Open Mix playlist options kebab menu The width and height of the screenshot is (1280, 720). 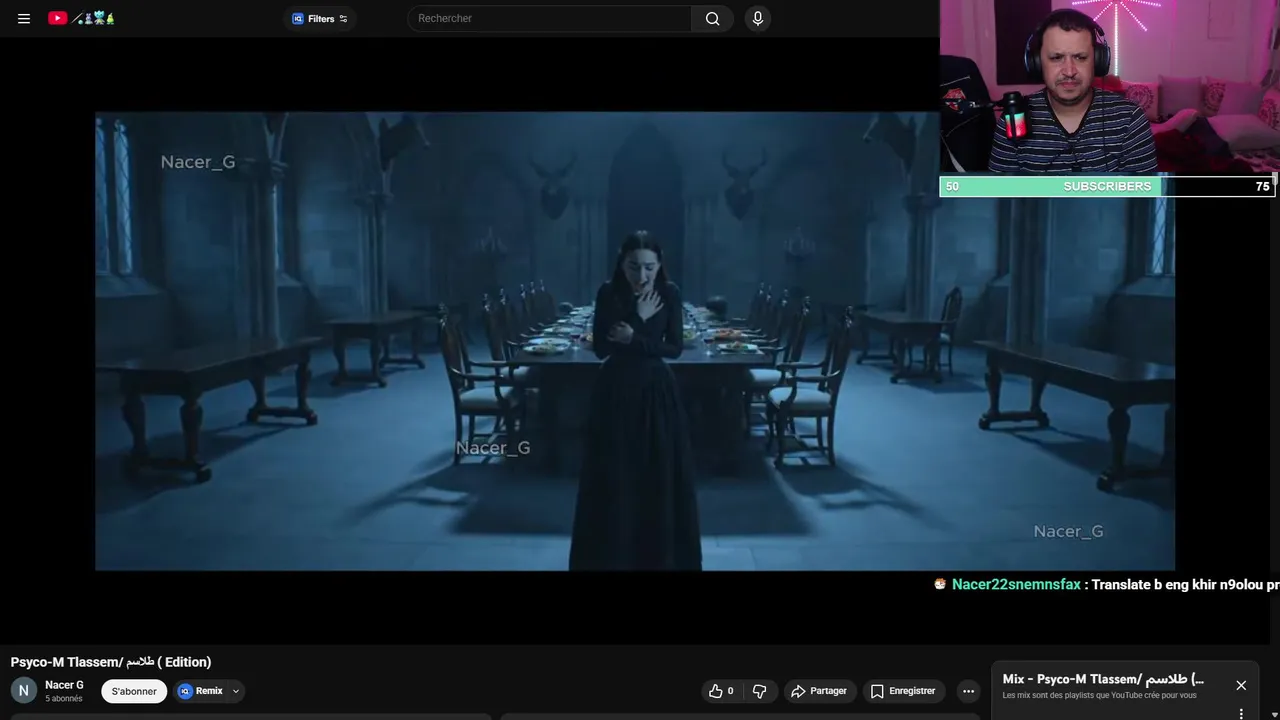pyautogui.click(x=1241, y=714)
